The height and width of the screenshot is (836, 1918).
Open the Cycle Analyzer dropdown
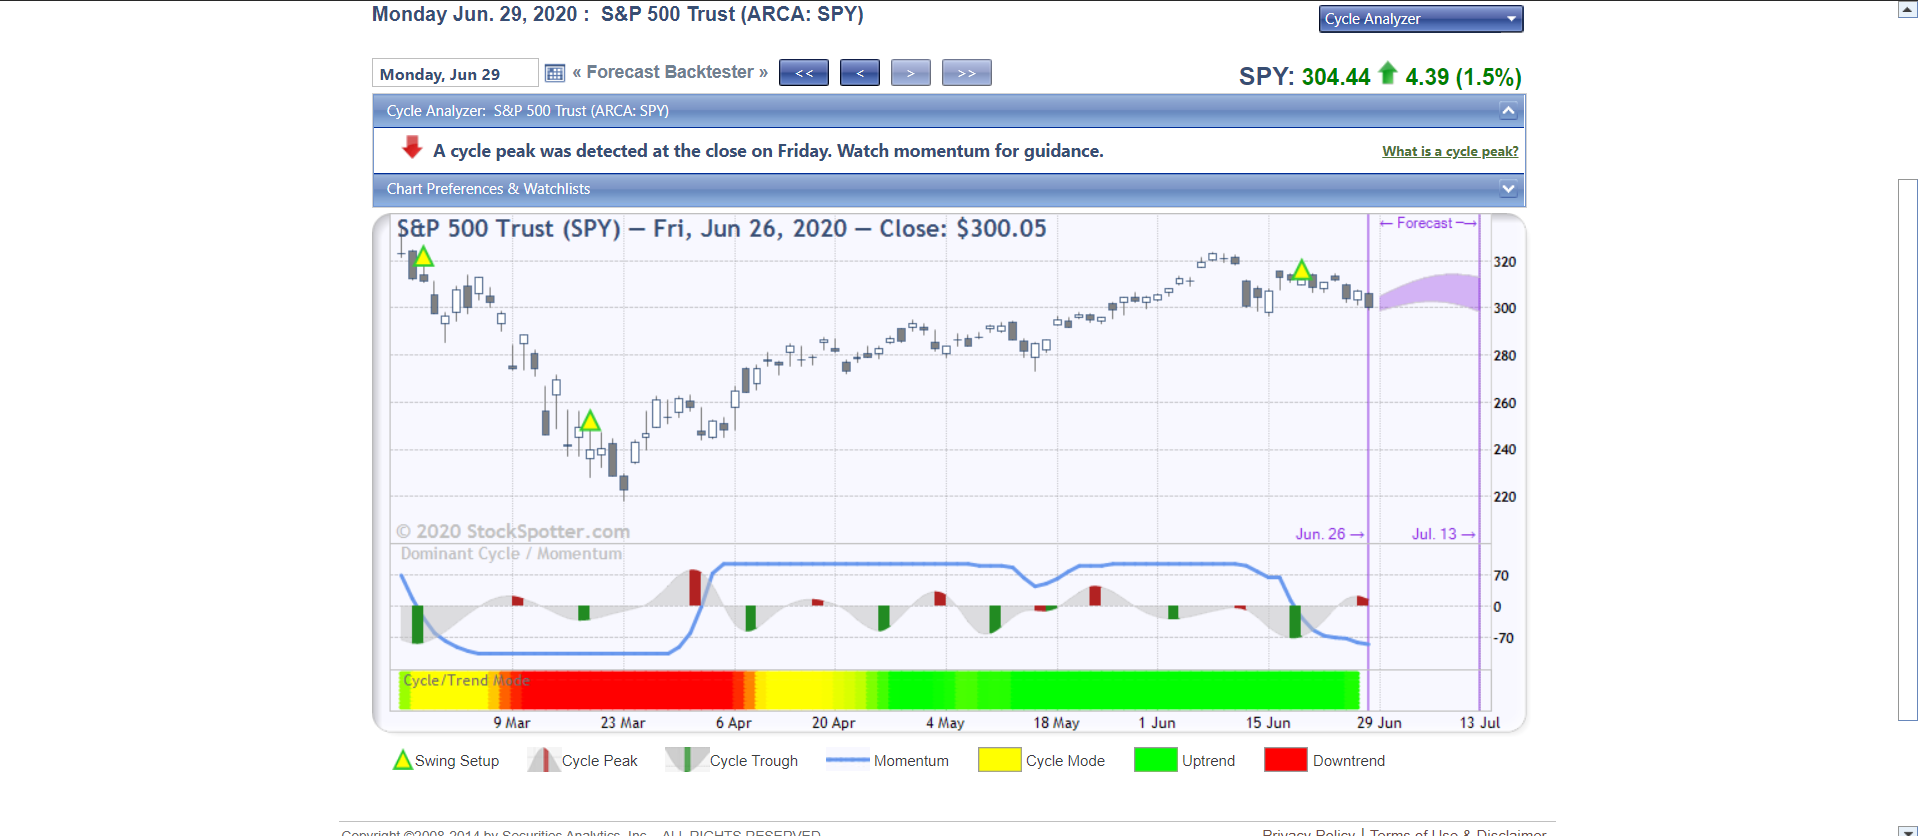coord(1421,19)
